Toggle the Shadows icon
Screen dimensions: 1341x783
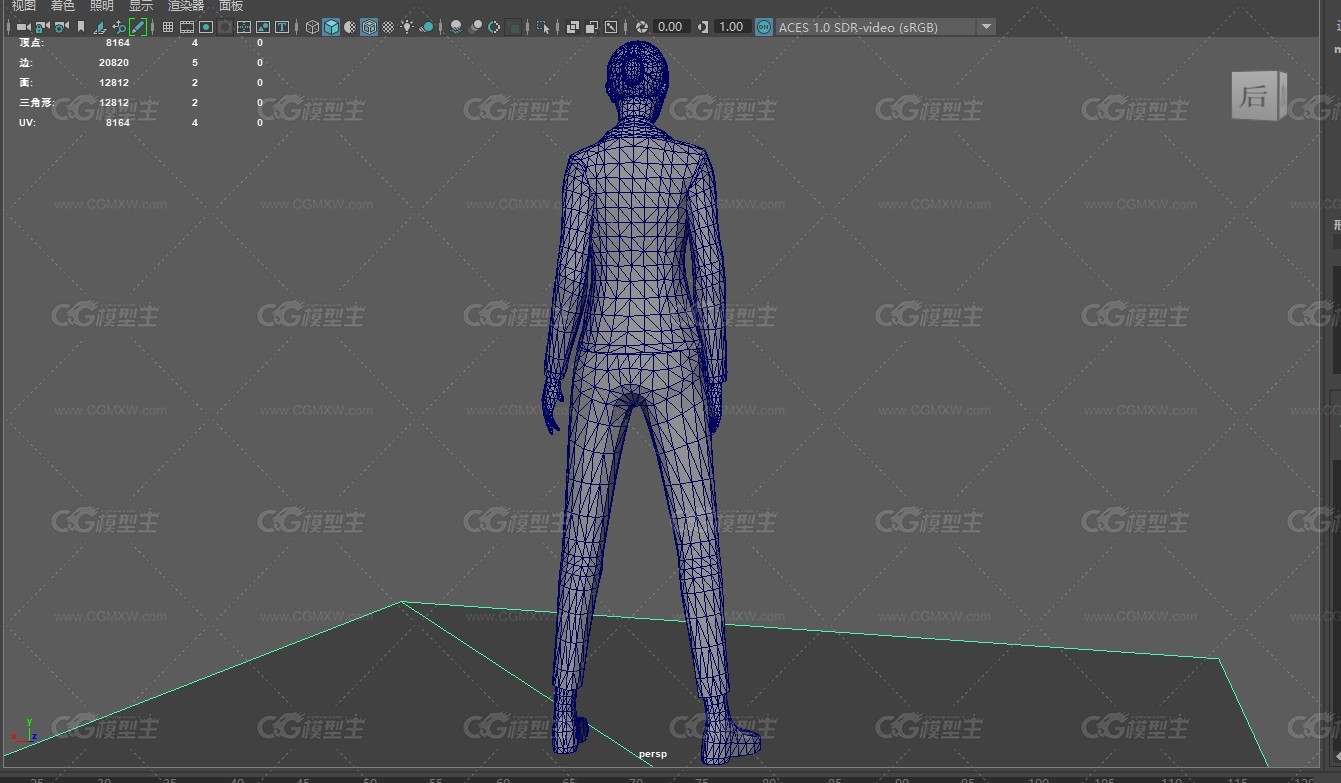coord(426,27)
